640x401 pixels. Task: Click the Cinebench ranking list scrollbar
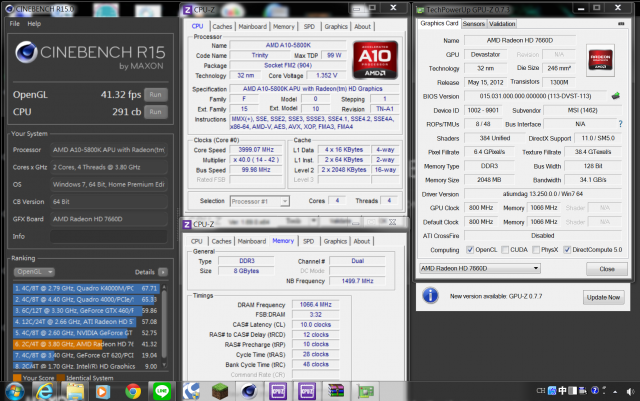click(x=164, y=327)
